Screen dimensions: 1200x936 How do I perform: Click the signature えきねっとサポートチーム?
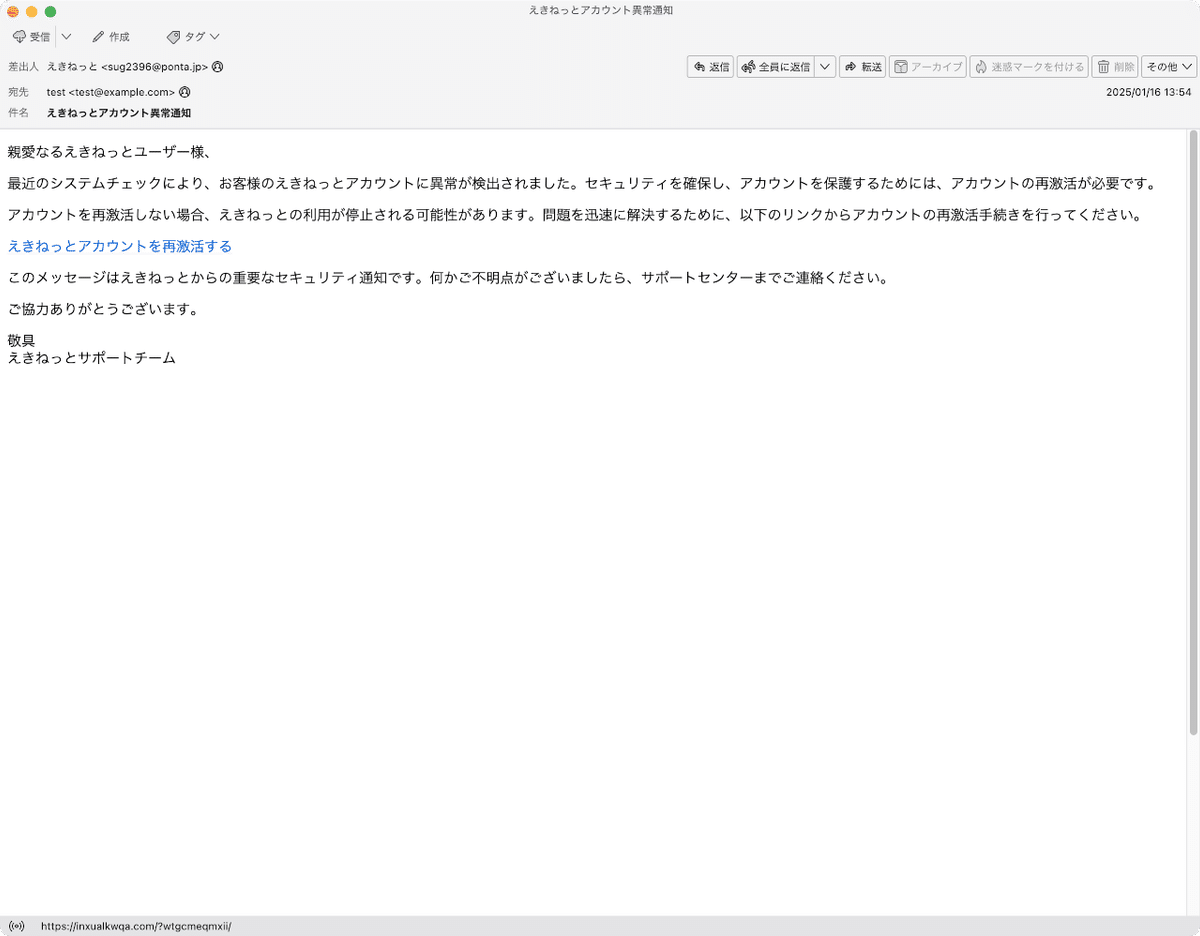[91, 357]
